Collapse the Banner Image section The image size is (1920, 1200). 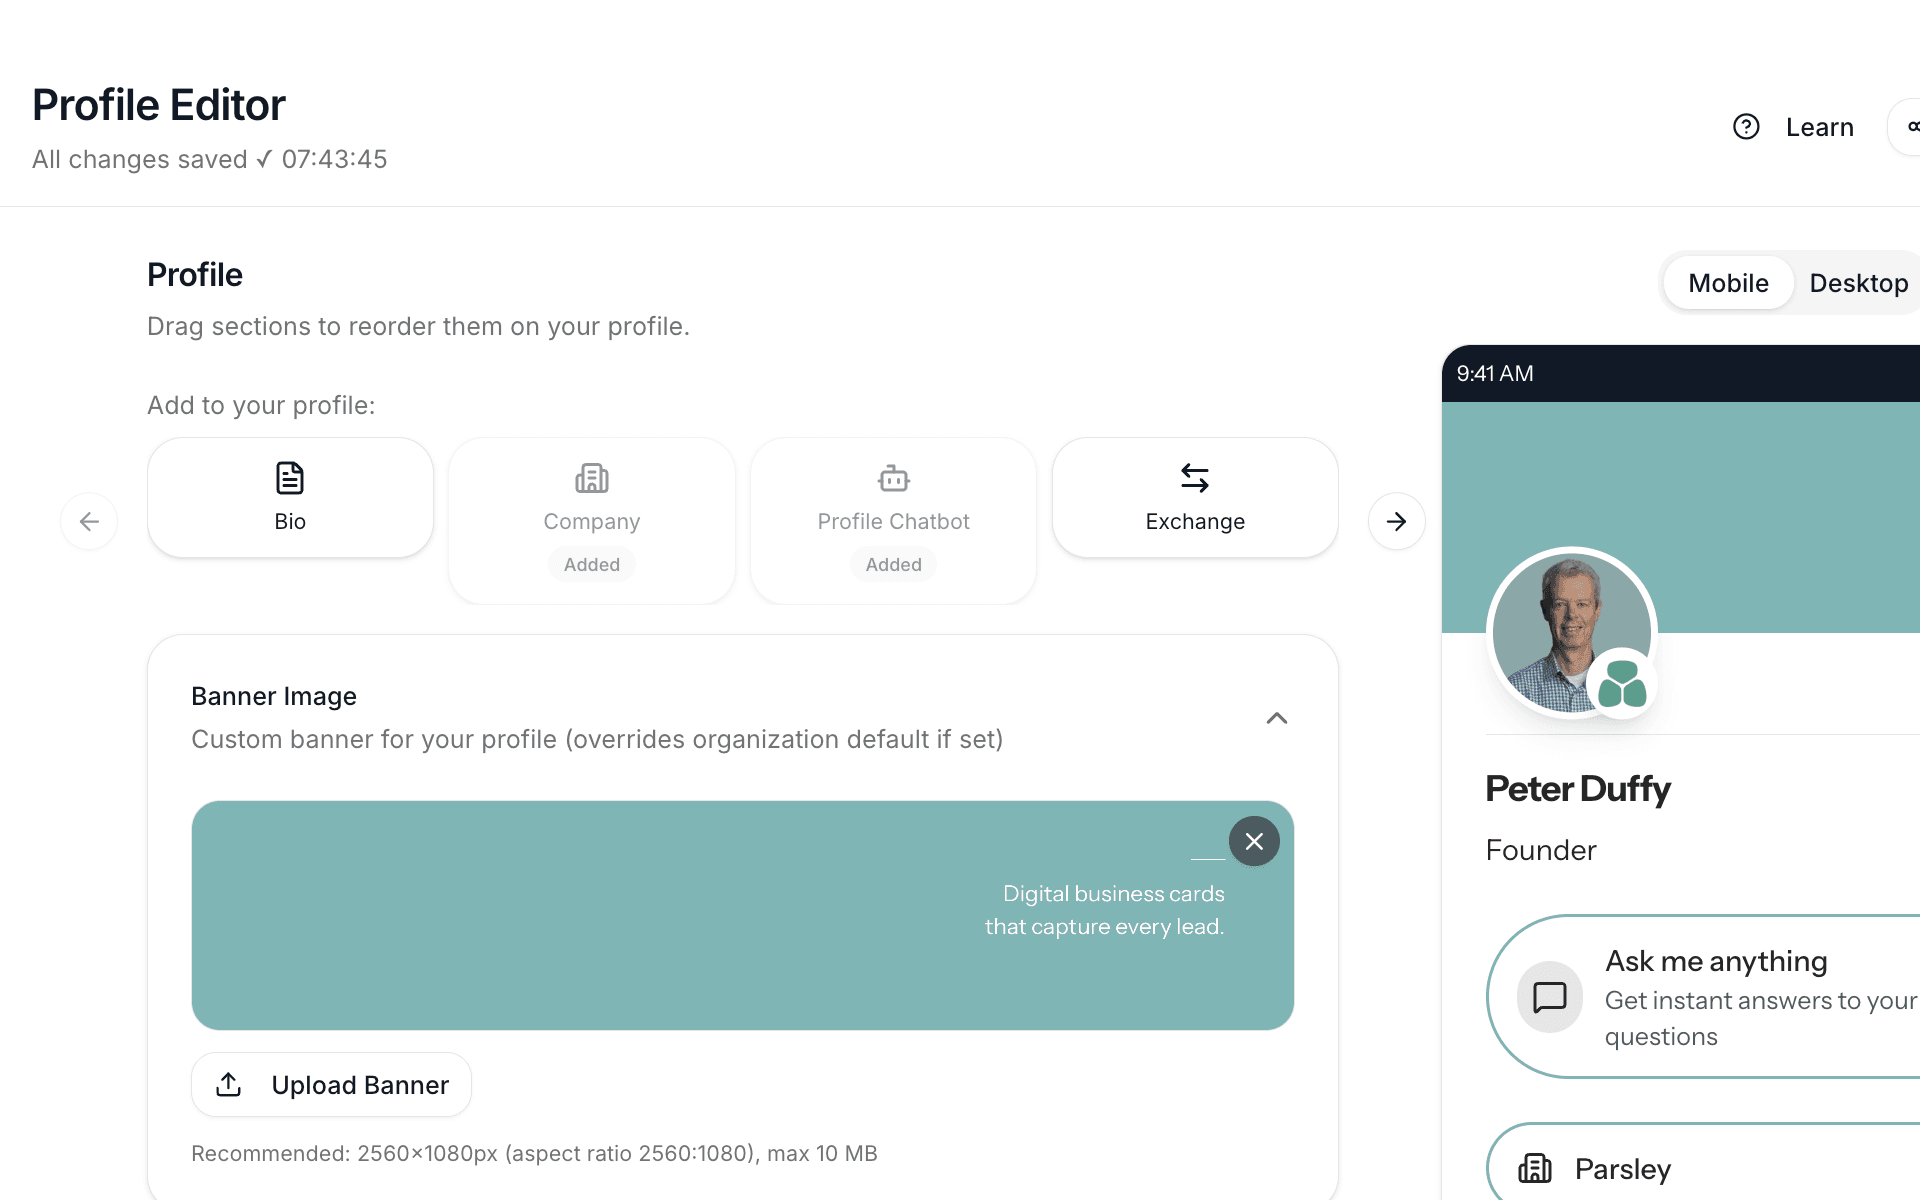tap(1276, 718)
